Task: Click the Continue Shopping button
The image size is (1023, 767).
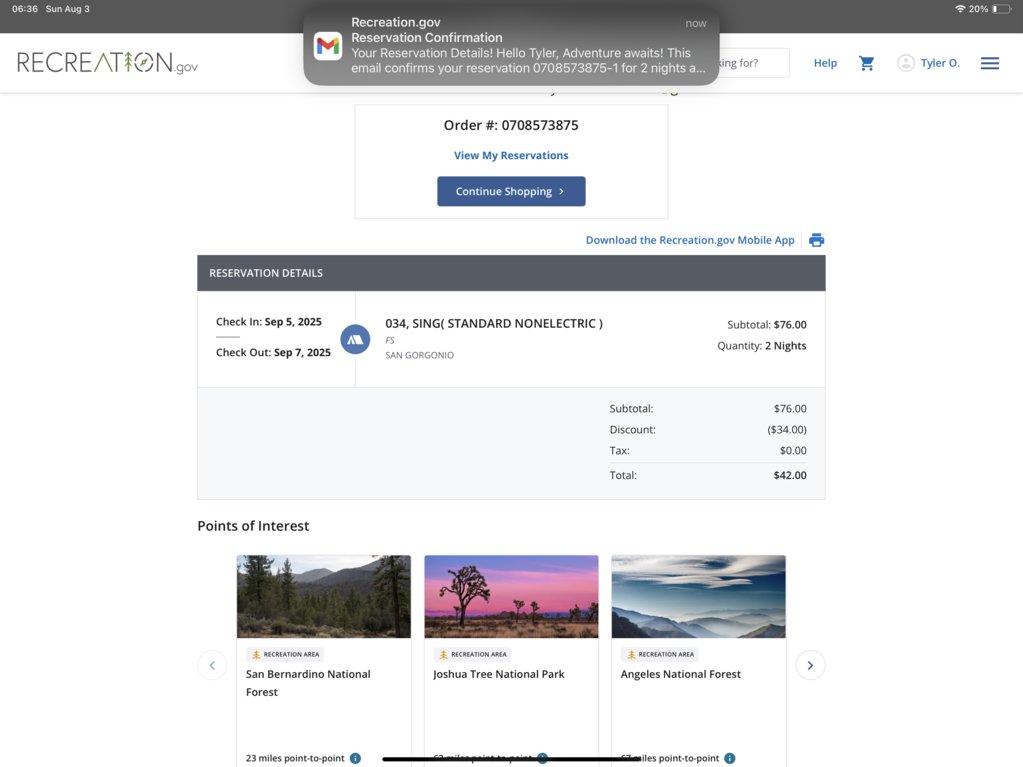Action: [511, 191]
